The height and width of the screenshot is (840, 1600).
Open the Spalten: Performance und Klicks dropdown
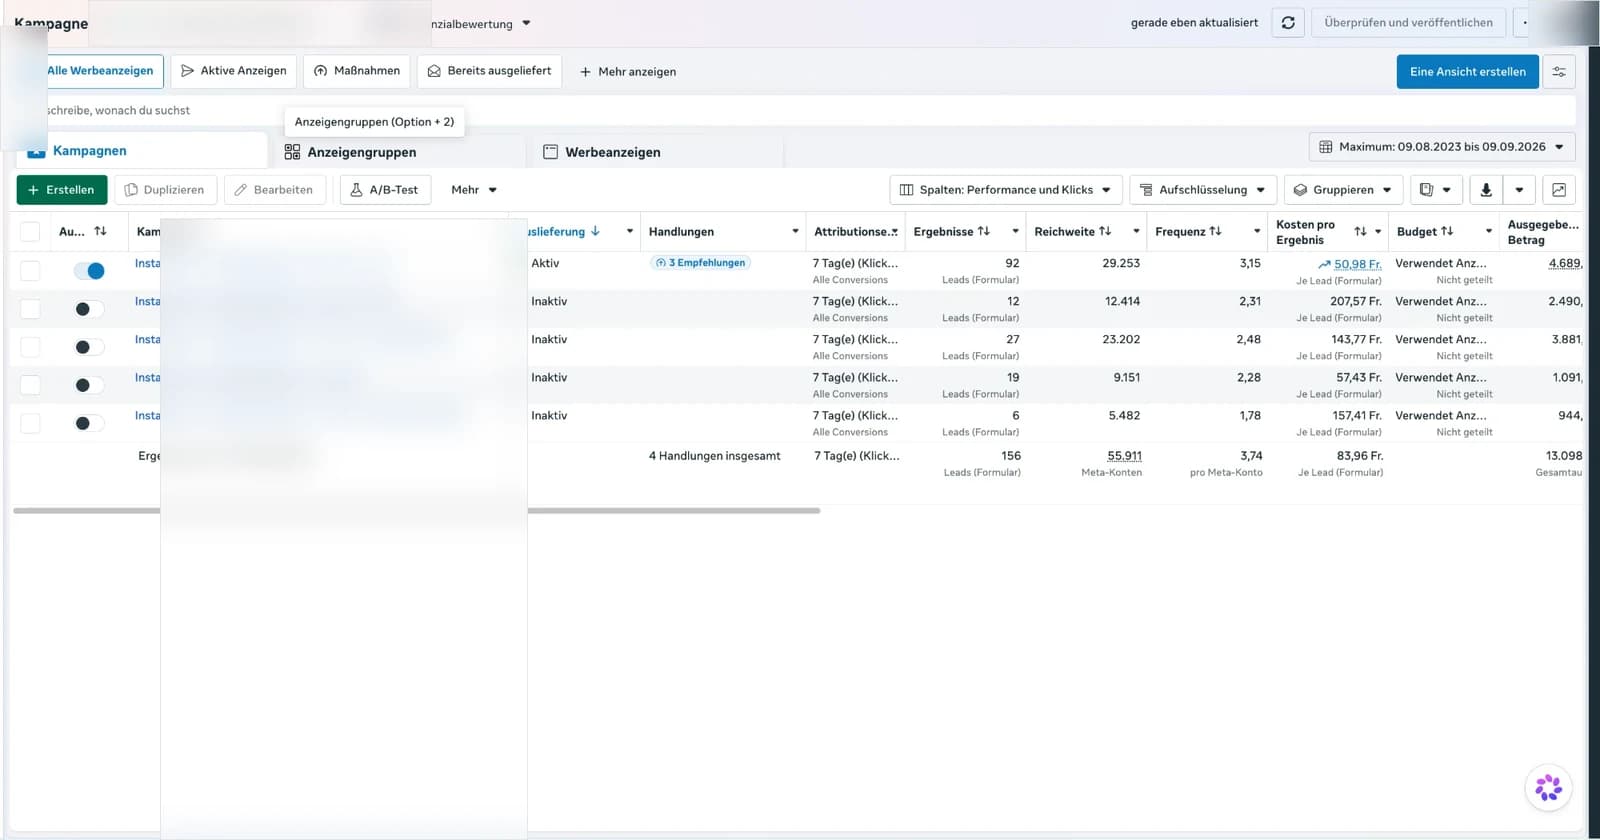(1005, 190)
